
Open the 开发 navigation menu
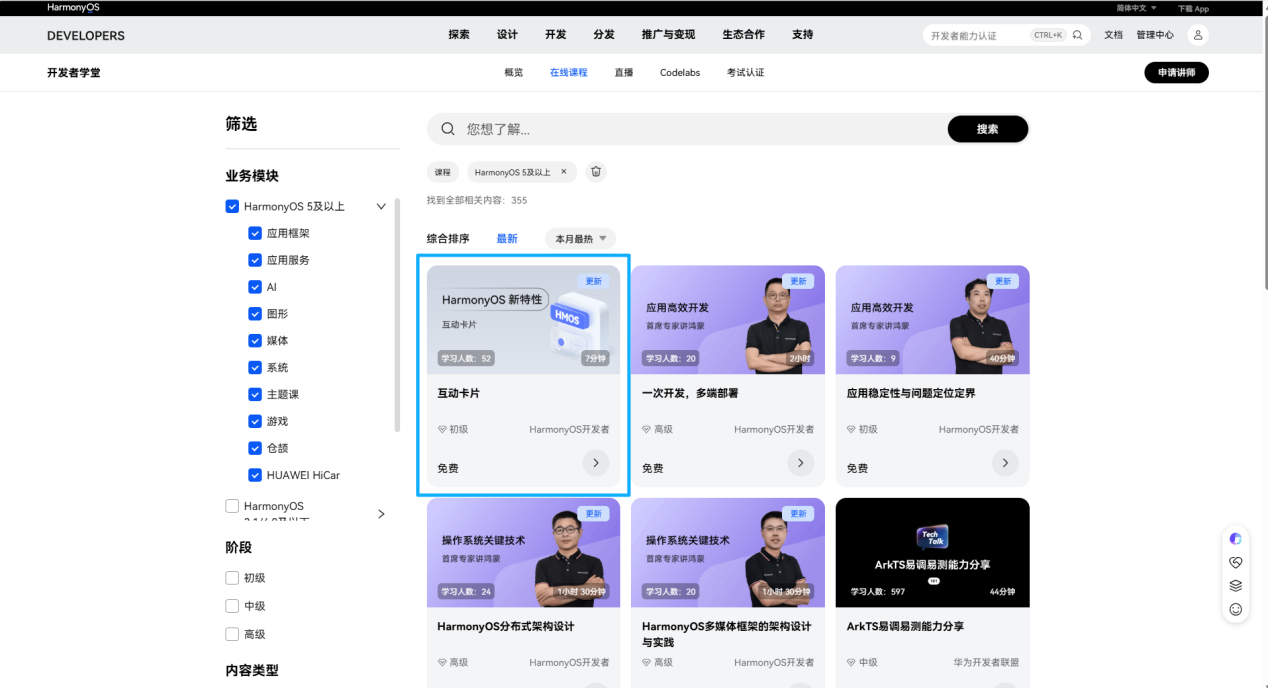tap(556, 35)
